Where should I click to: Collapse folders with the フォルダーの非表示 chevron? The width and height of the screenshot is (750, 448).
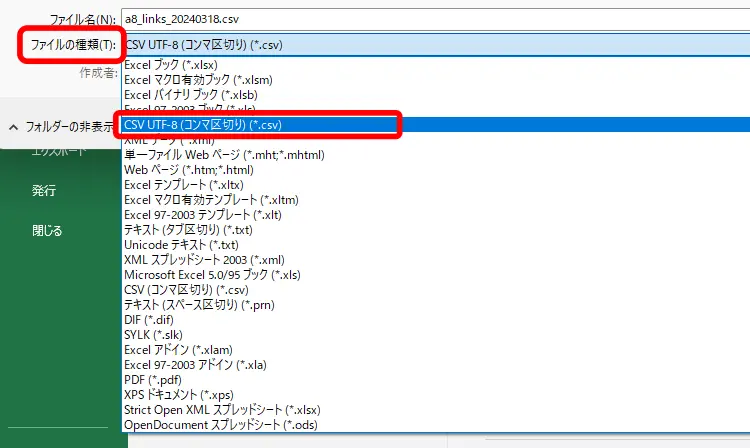point(14,127)
